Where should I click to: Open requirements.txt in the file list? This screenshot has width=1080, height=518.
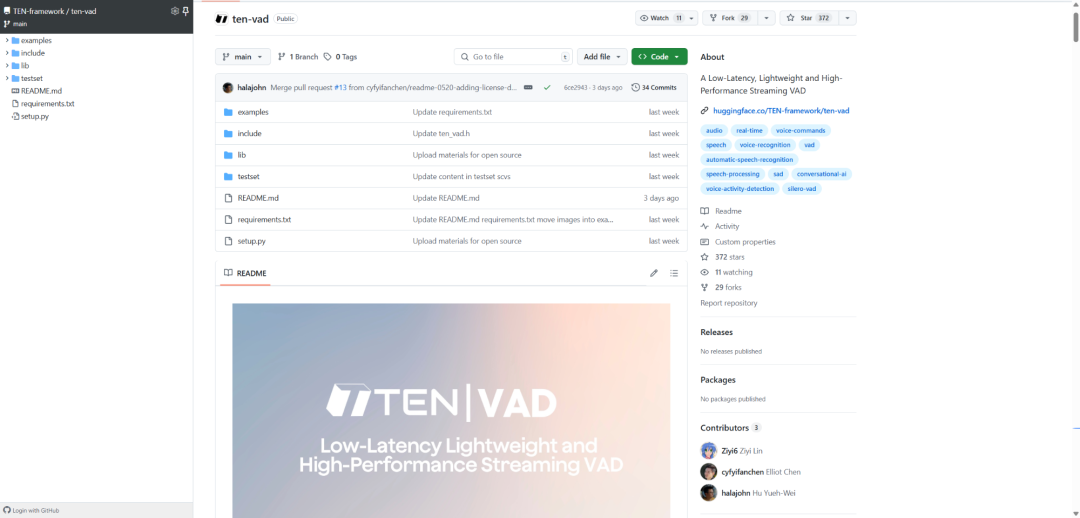(x=264, y=220)
